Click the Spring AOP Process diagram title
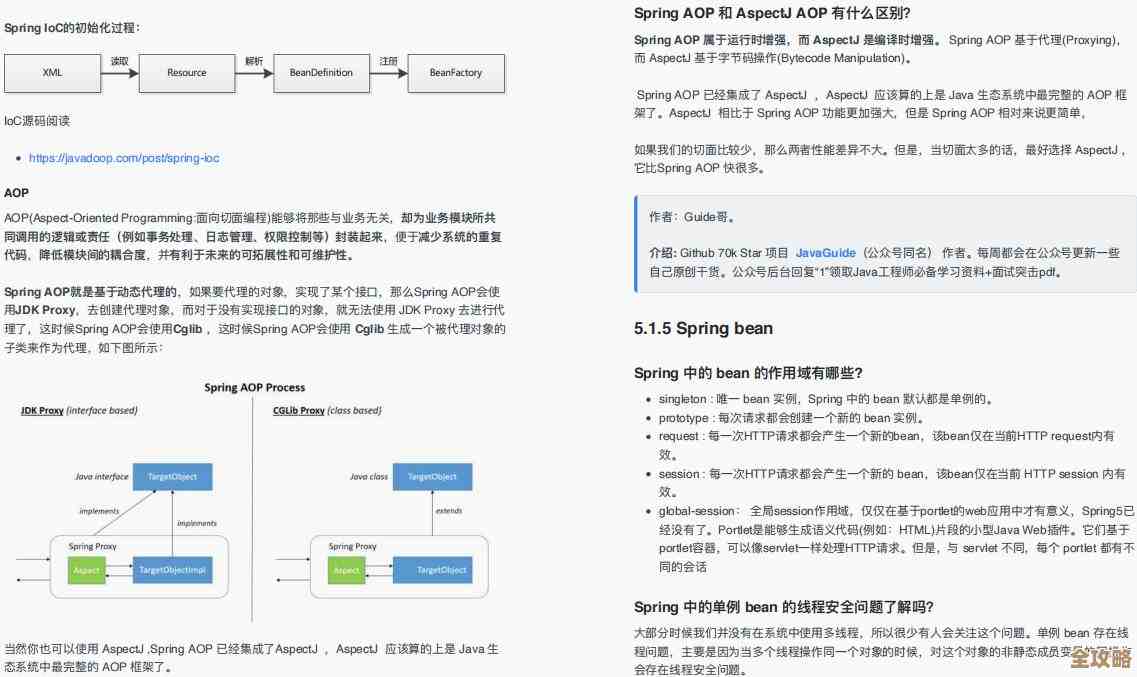 pos(253,387)
